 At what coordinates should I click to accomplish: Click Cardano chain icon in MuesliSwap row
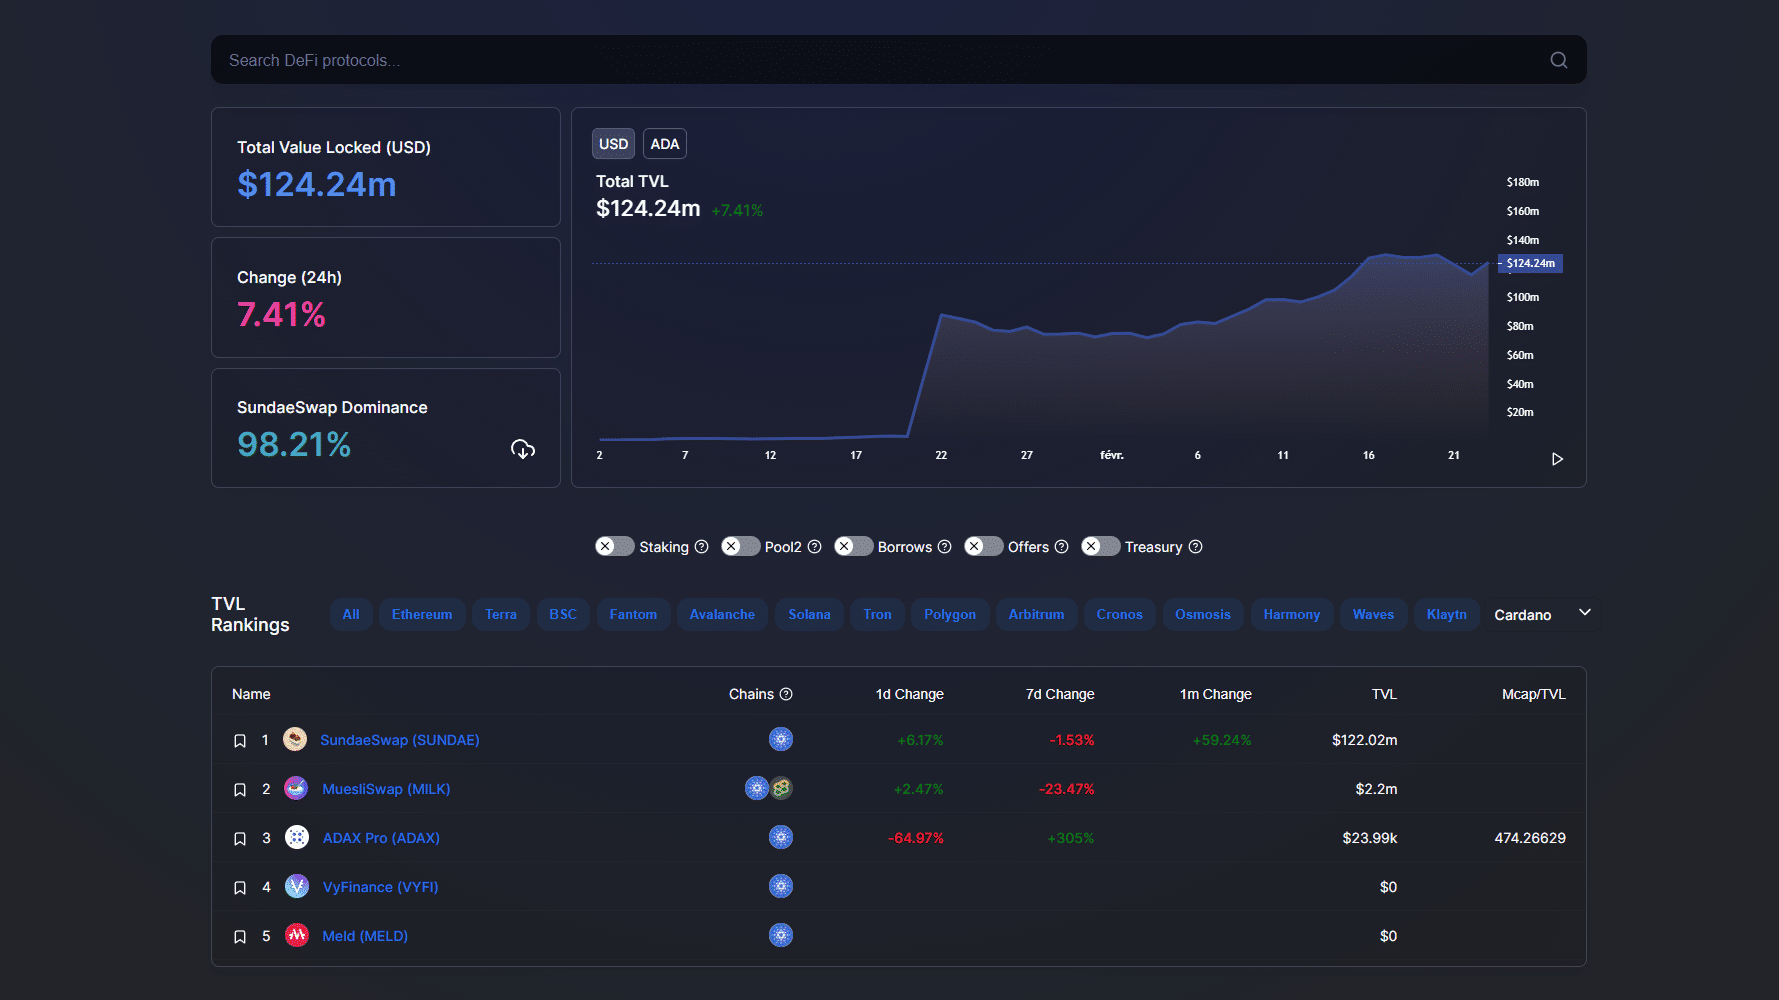click(757, 788)
